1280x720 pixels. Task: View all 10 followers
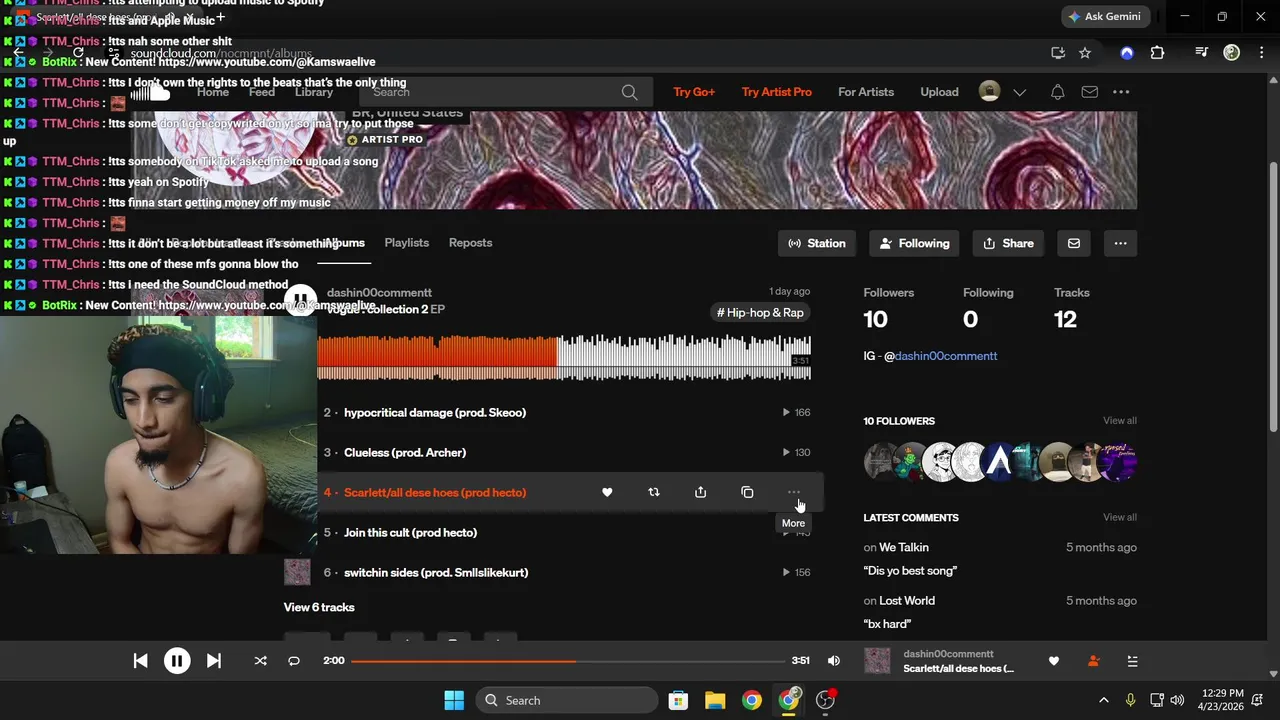point(1119,421)
